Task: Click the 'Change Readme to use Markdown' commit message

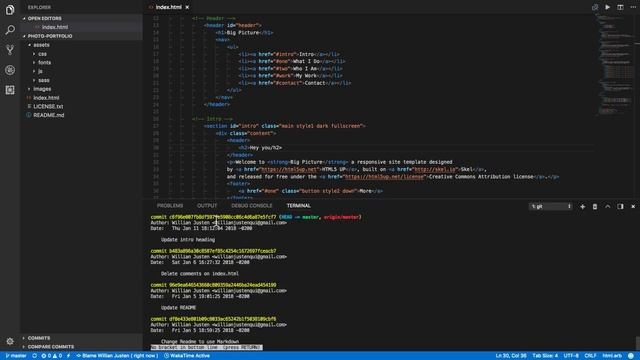Action: coord(200,341)
